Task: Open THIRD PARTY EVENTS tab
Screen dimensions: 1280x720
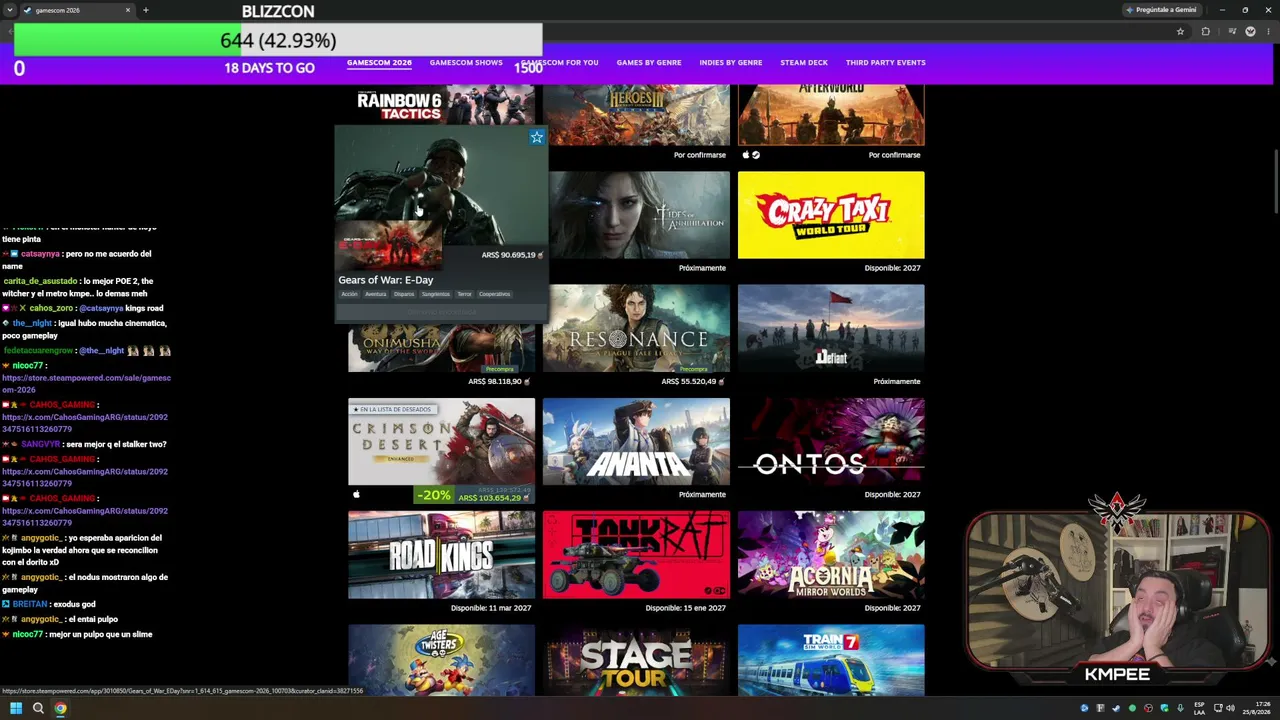Action: point(886,62)
